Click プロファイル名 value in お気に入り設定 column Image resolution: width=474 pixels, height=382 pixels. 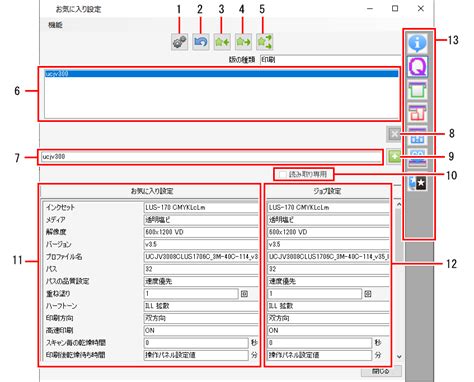pos(201,257)
